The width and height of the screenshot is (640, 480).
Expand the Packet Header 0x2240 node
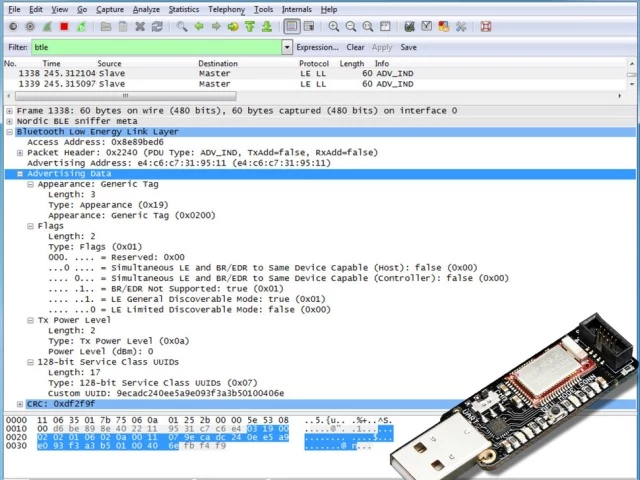coord(20,153)
